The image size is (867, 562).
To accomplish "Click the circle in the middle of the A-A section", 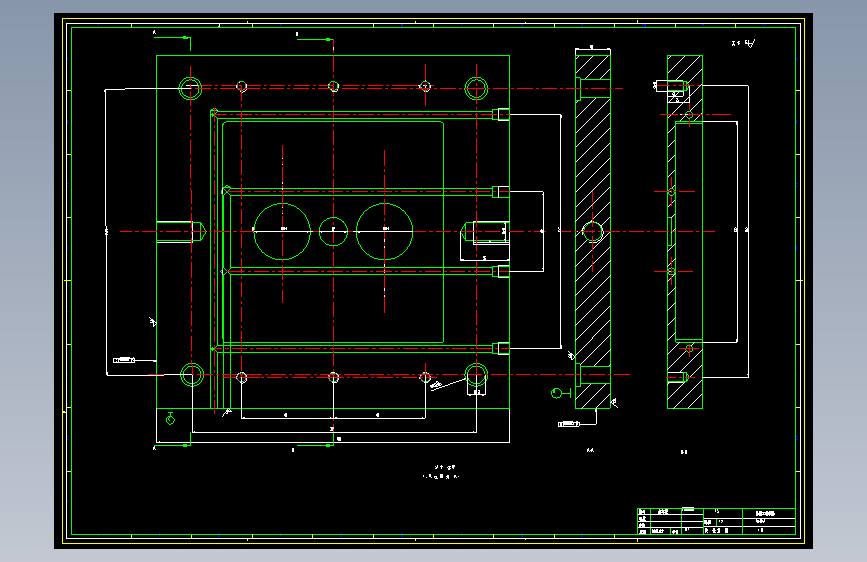I will tap(592, 231).
